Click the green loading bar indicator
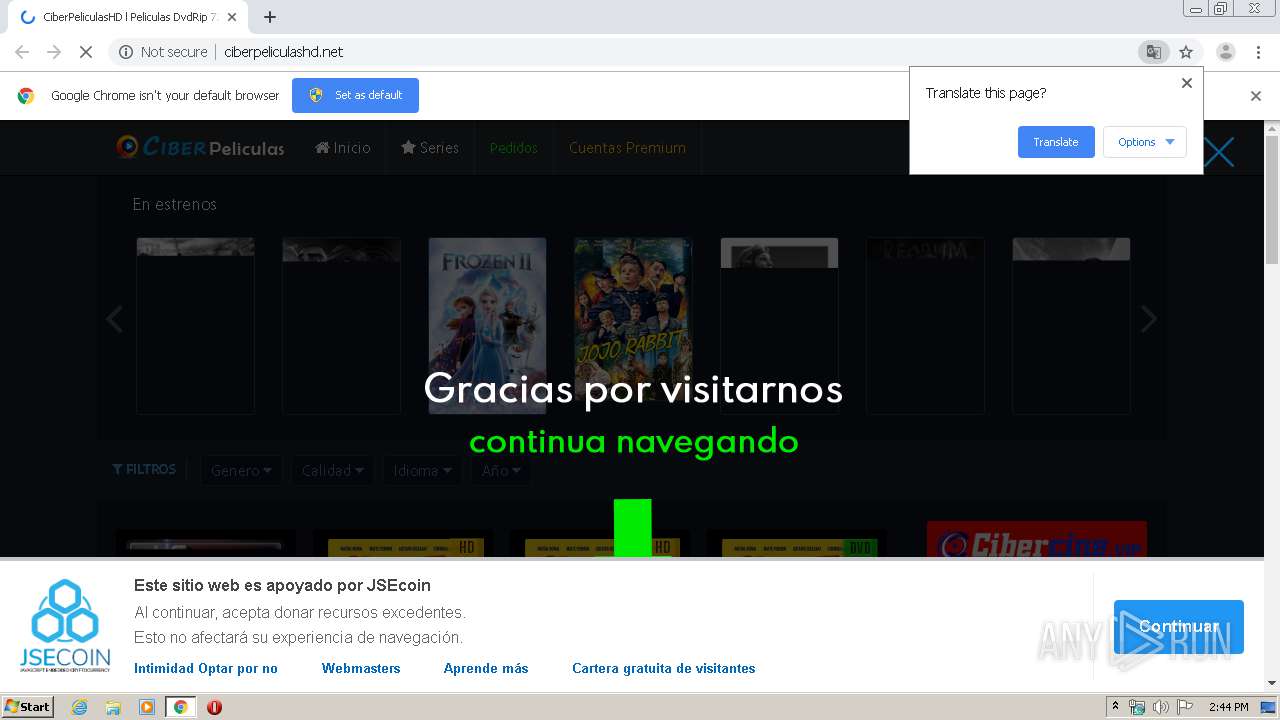The height and width of the screenshot is (720, 1280). point(633,527)
